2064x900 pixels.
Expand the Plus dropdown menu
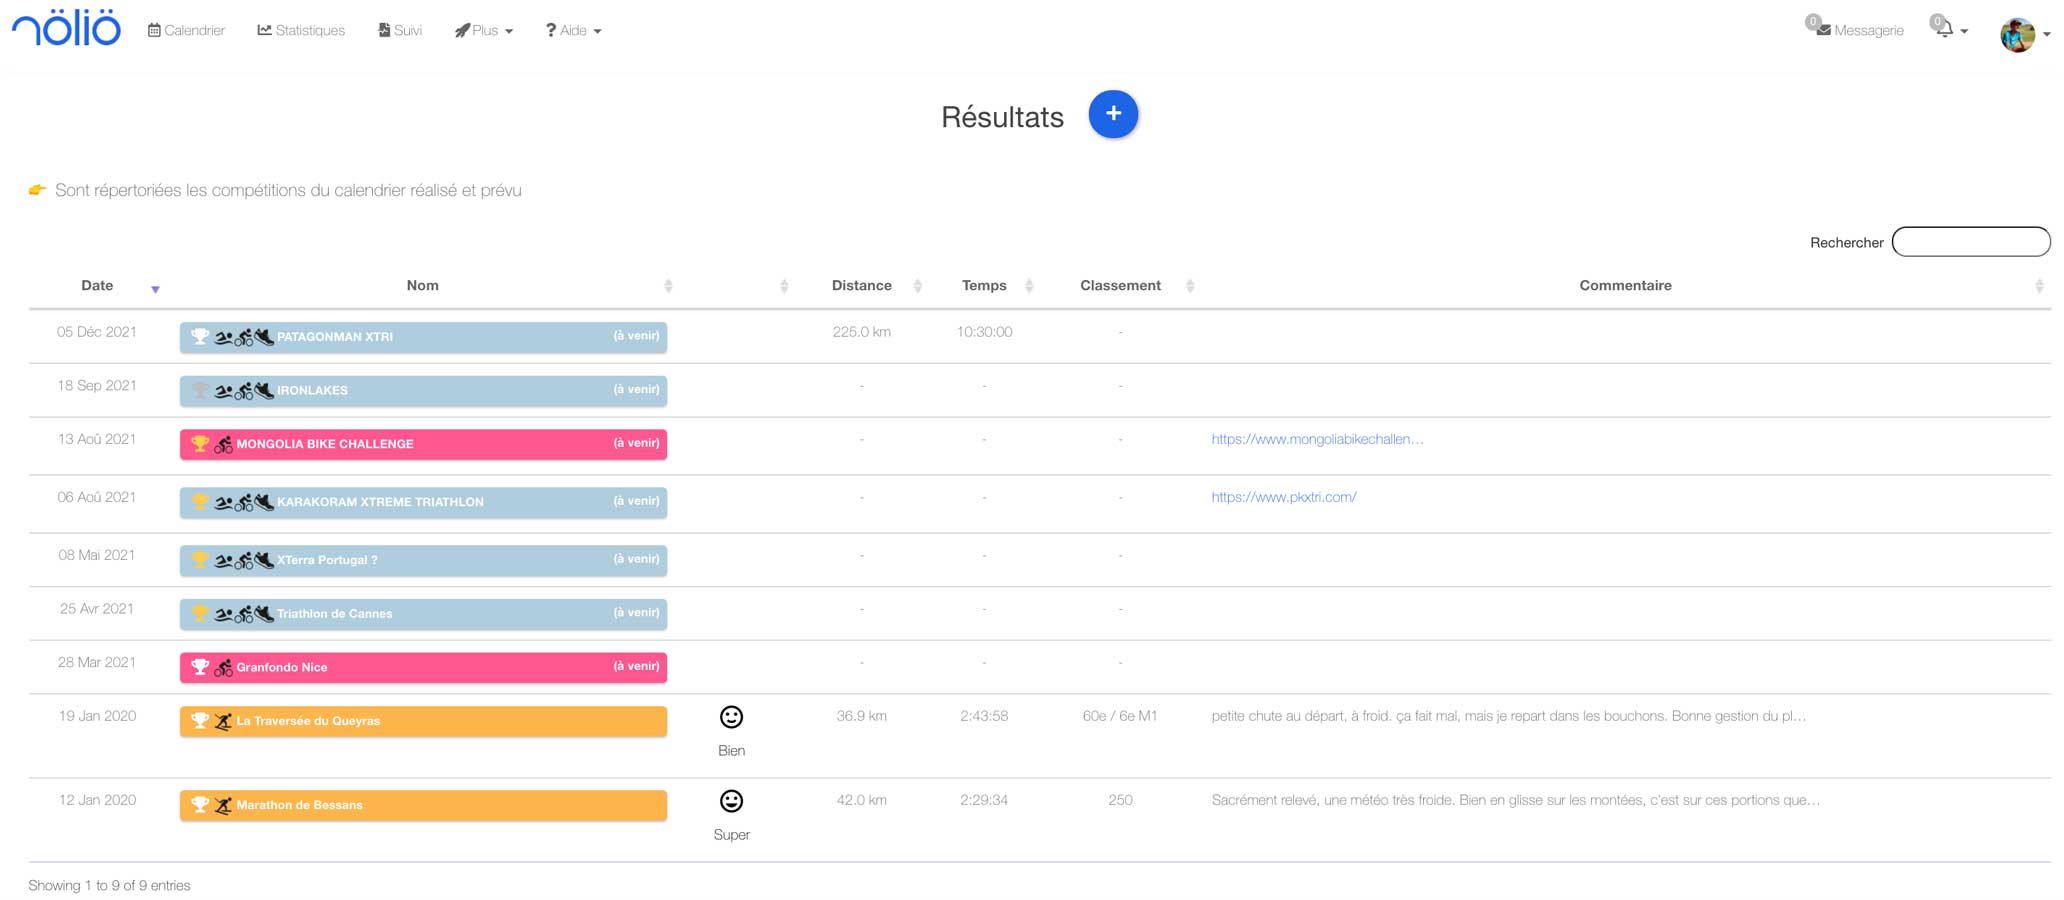484,31
